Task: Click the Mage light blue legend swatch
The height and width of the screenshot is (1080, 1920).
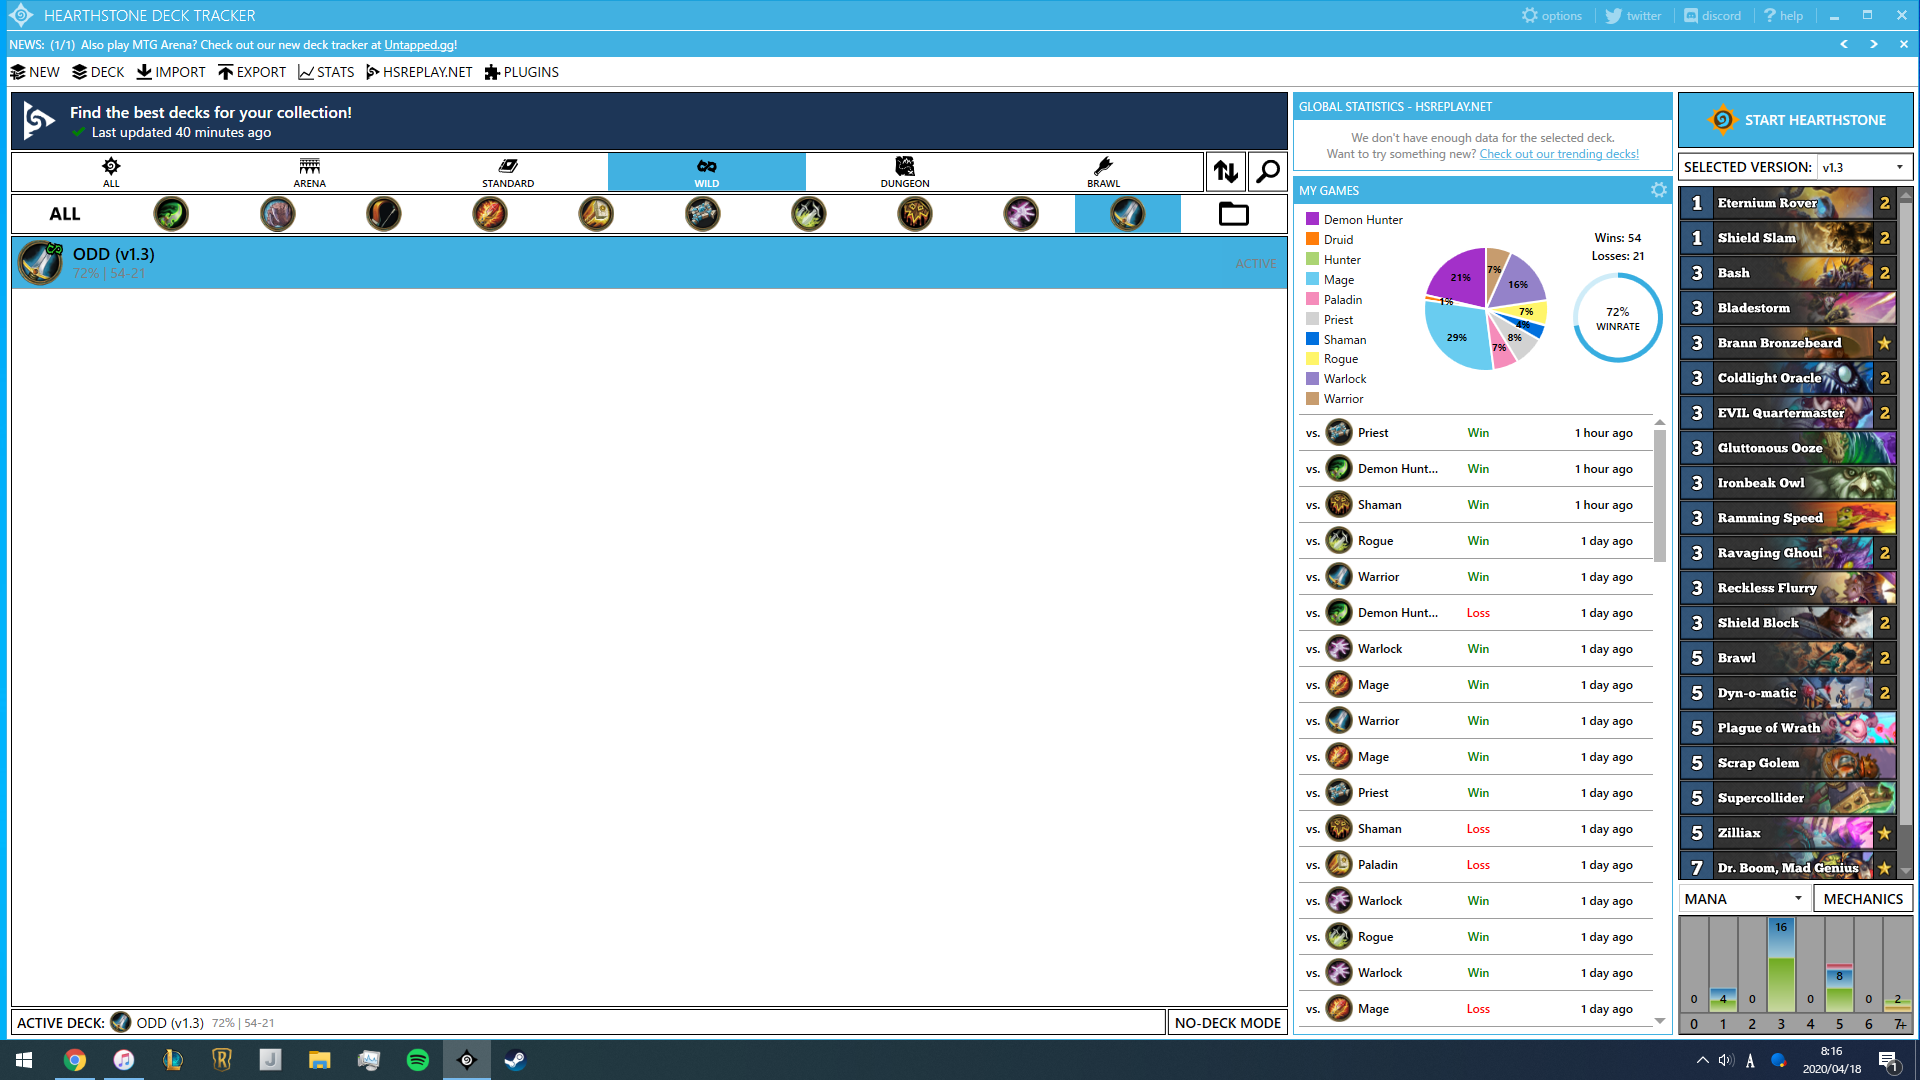Action: click(x=1312, y=279)
